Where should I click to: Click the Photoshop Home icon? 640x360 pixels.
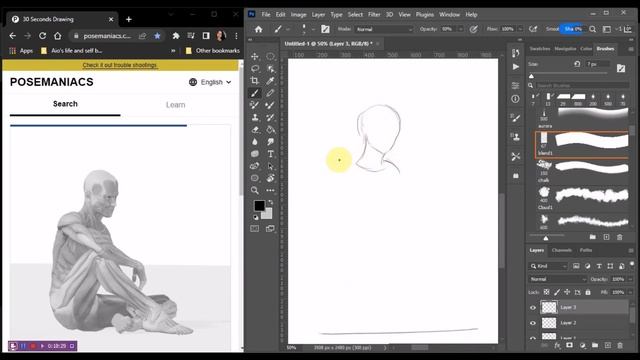tap(258, 29)
